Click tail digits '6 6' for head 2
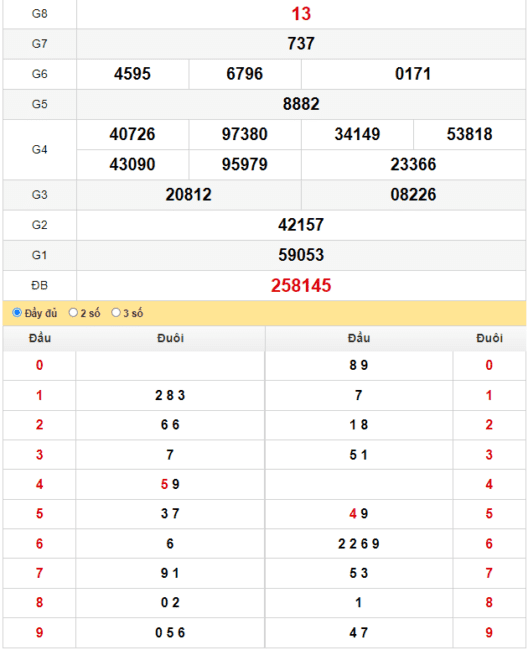The height and width of the screenshot is (650, 528). tap(170, 425)
